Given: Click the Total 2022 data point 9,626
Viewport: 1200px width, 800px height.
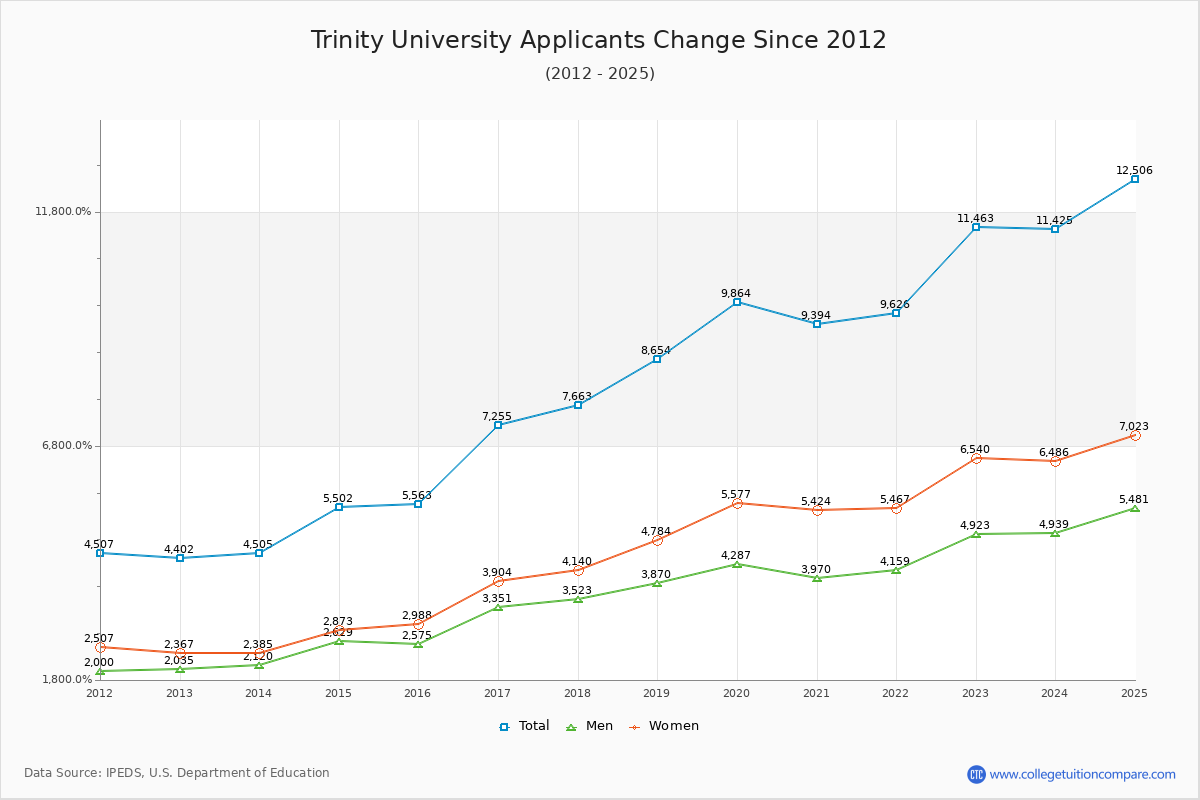Looking at the screenshot, I should pyautogui.click(x=896, y=313).
